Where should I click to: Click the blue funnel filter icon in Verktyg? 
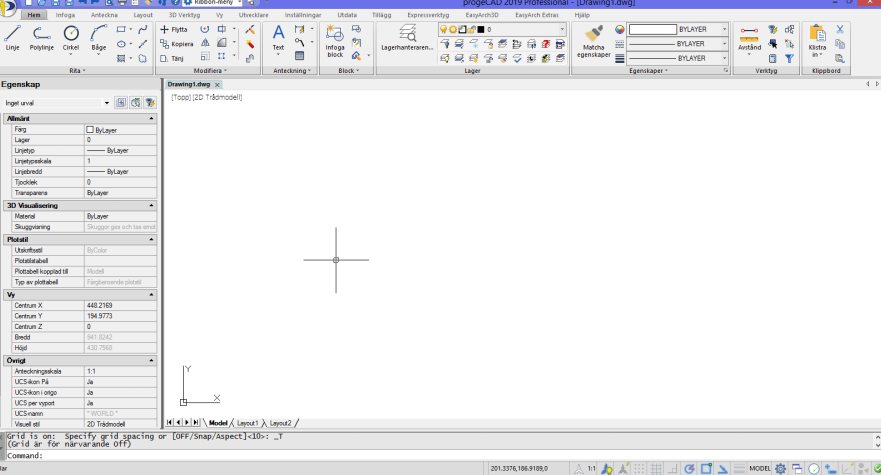click(789, 58)
